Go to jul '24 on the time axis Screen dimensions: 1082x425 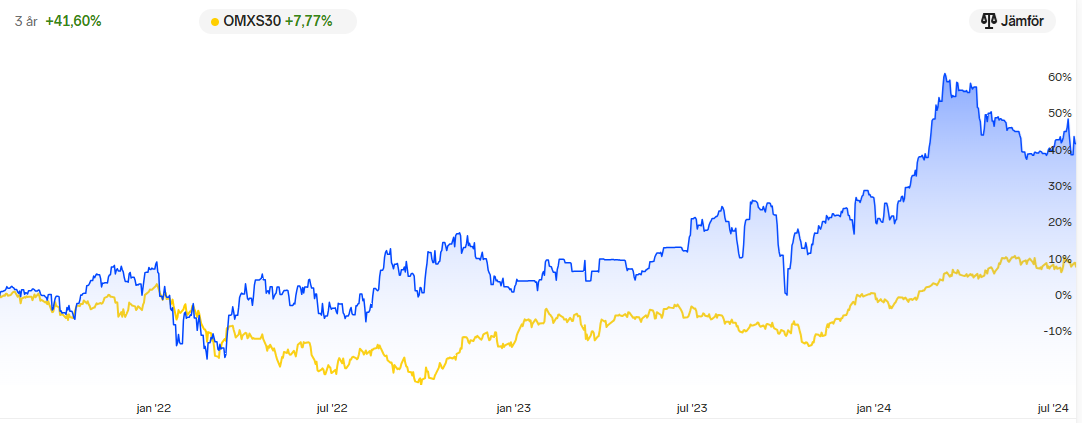tap(1054, 408)
